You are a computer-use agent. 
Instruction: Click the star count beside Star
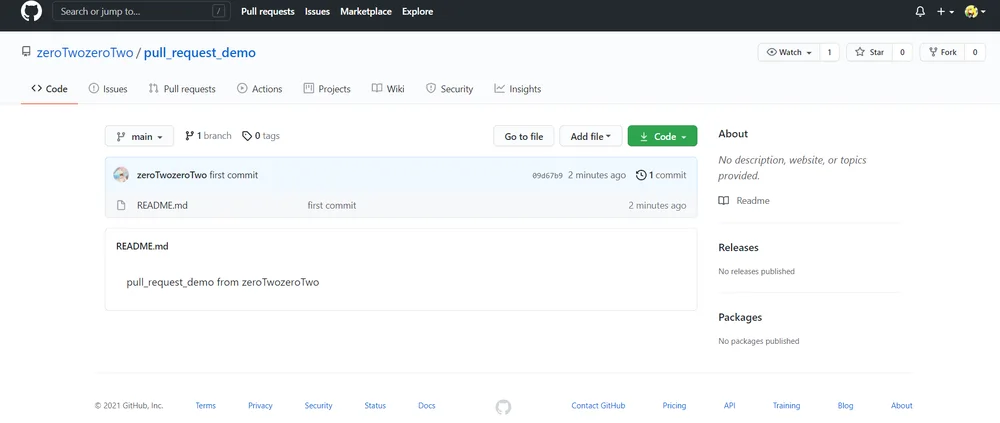click(x=902, y=52)
